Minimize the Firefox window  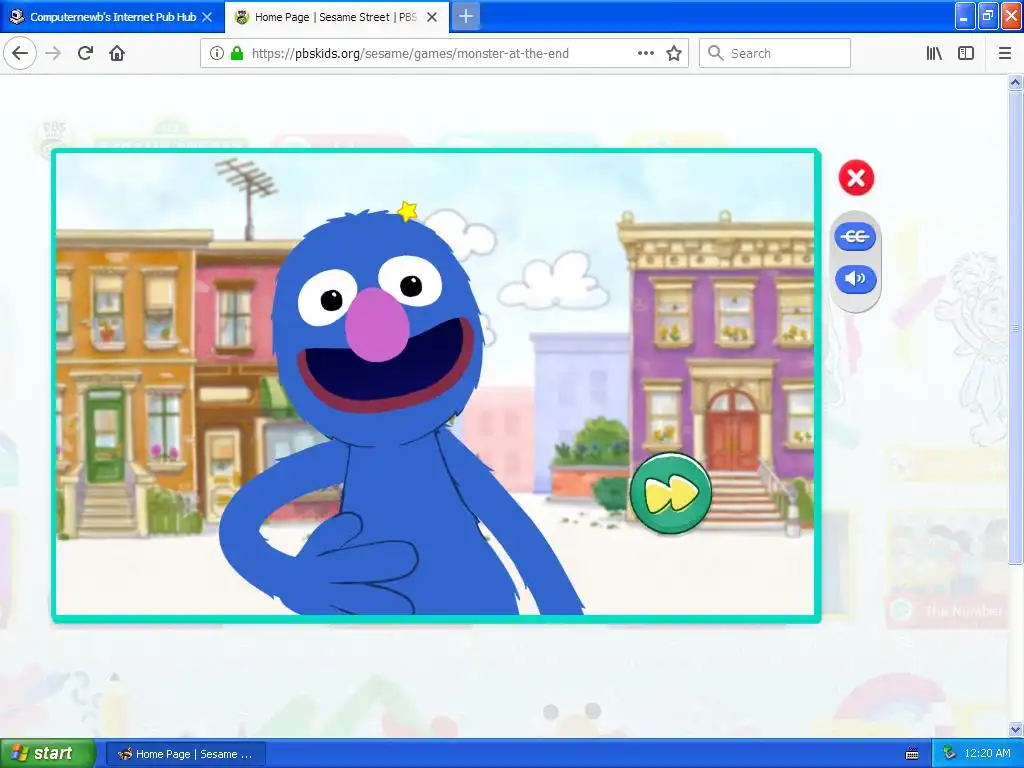965,16
